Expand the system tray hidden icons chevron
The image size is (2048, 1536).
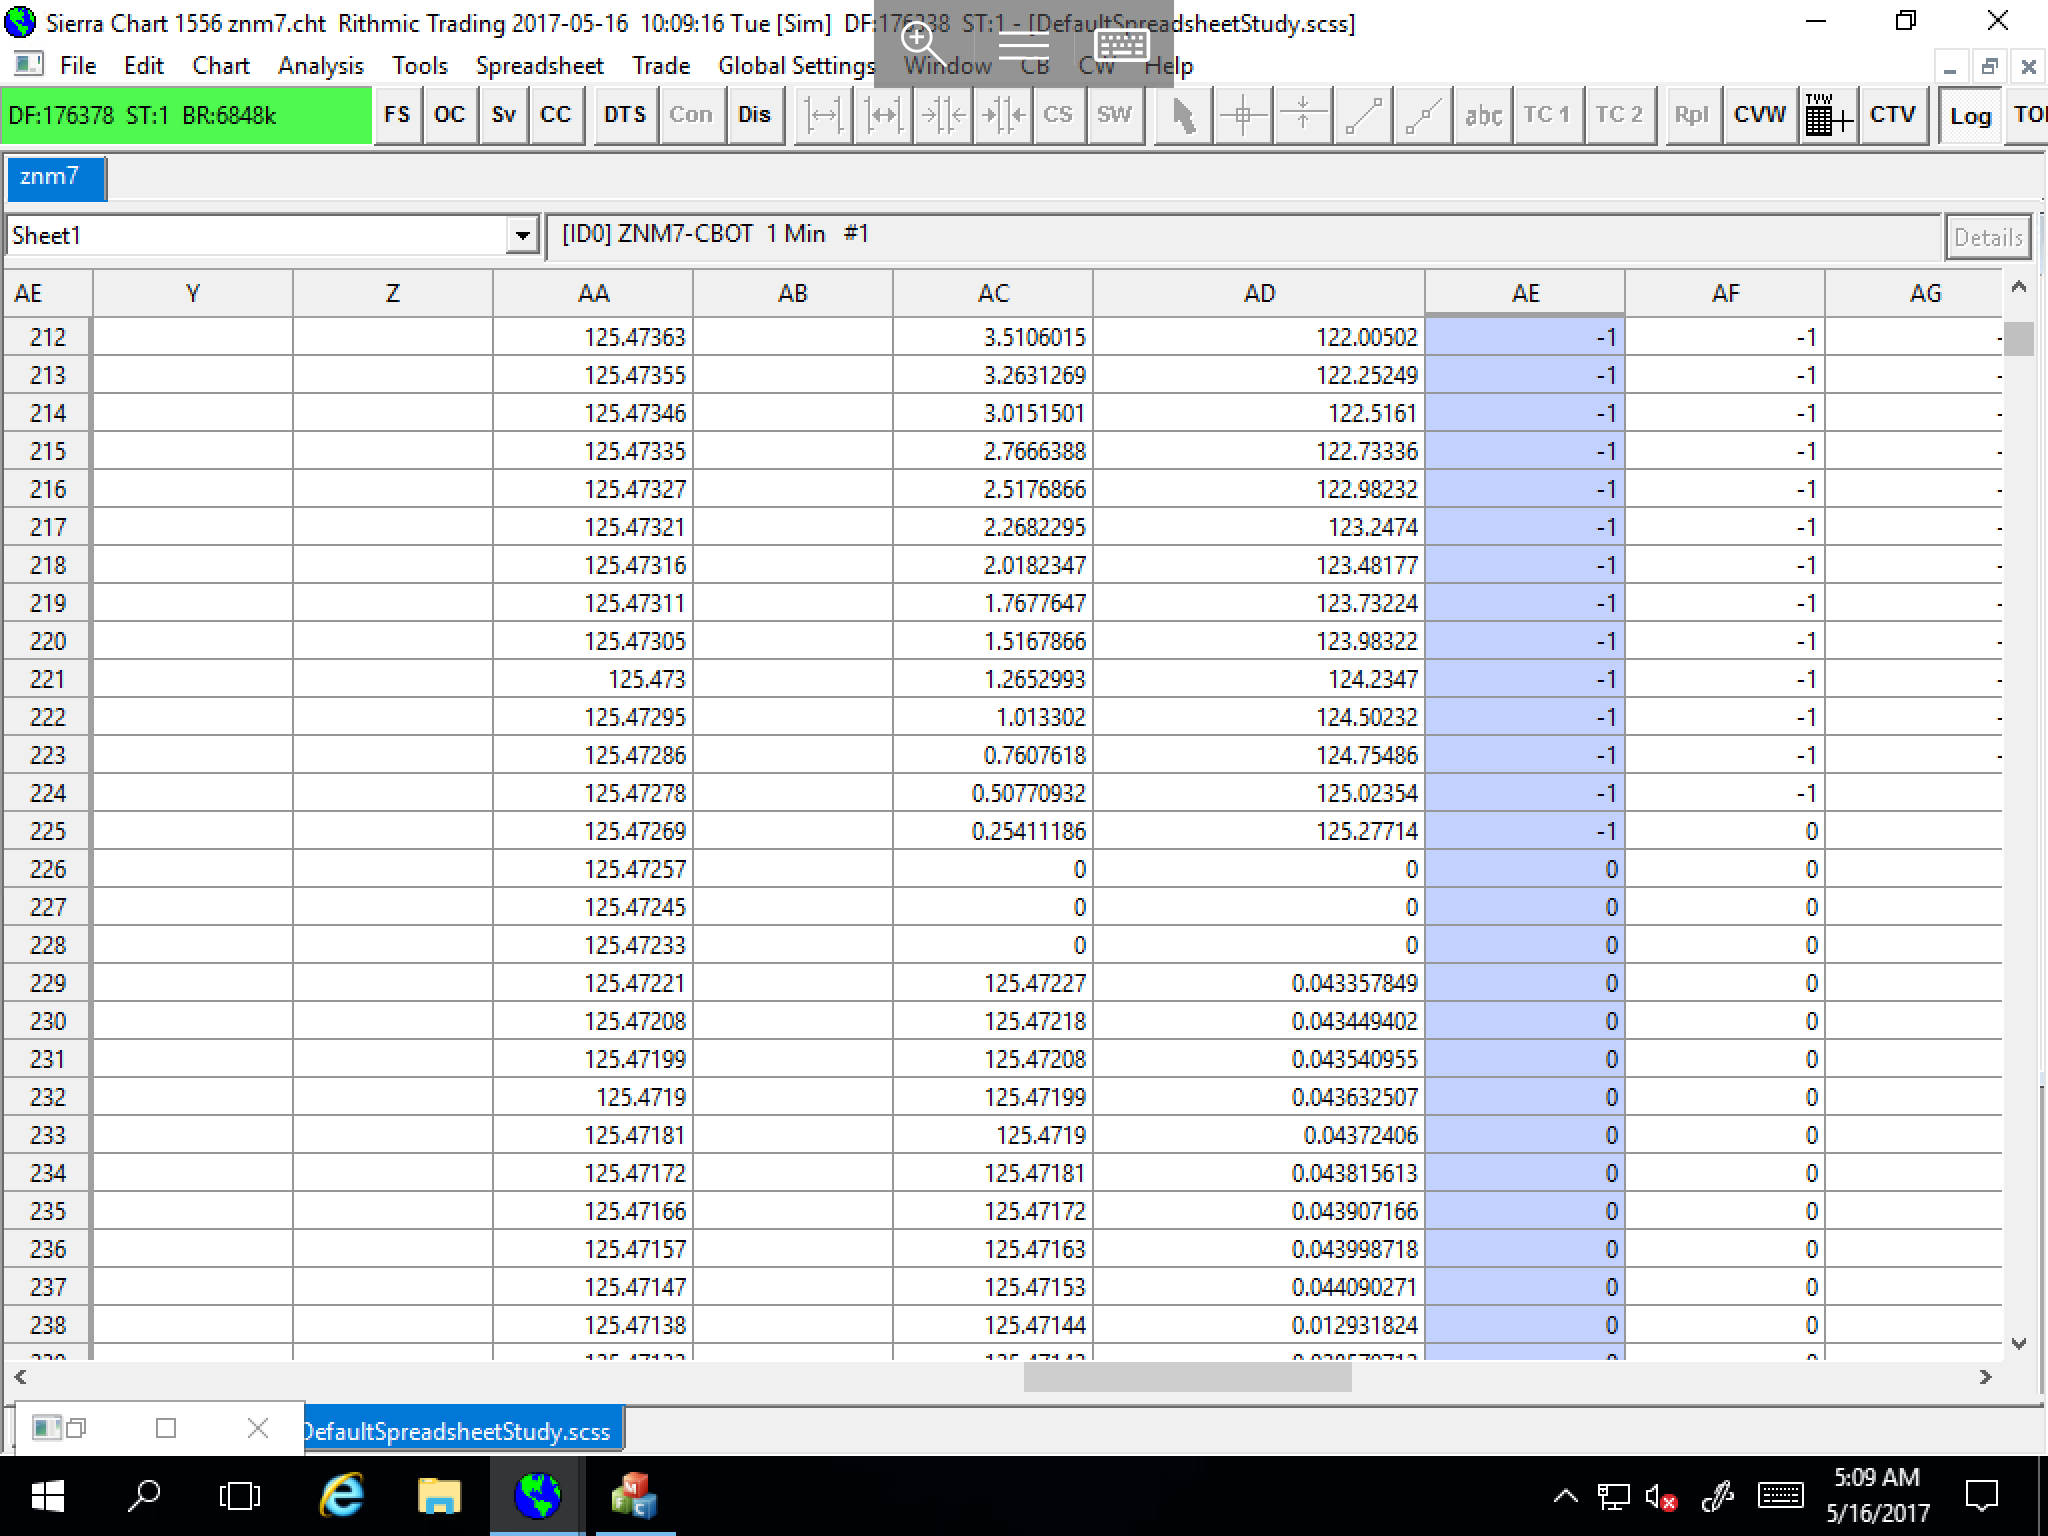tap(1565, 1497)
